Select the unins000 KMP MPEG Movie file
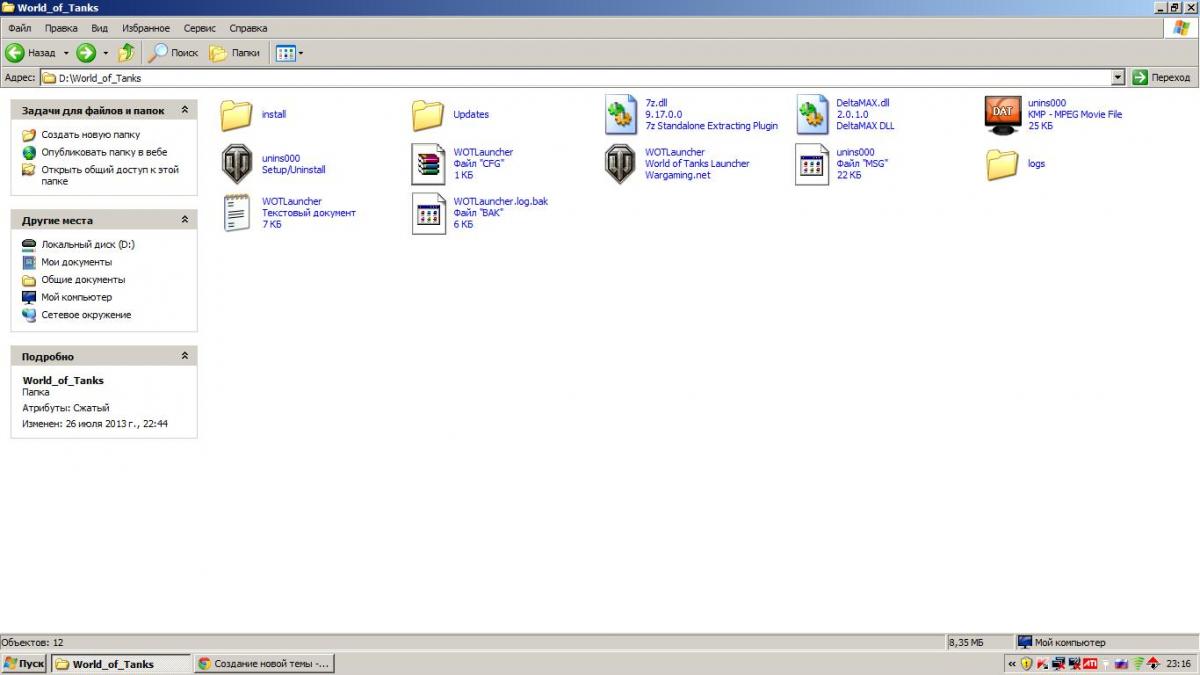The image size is (1200, 675). click(1003, 115)
